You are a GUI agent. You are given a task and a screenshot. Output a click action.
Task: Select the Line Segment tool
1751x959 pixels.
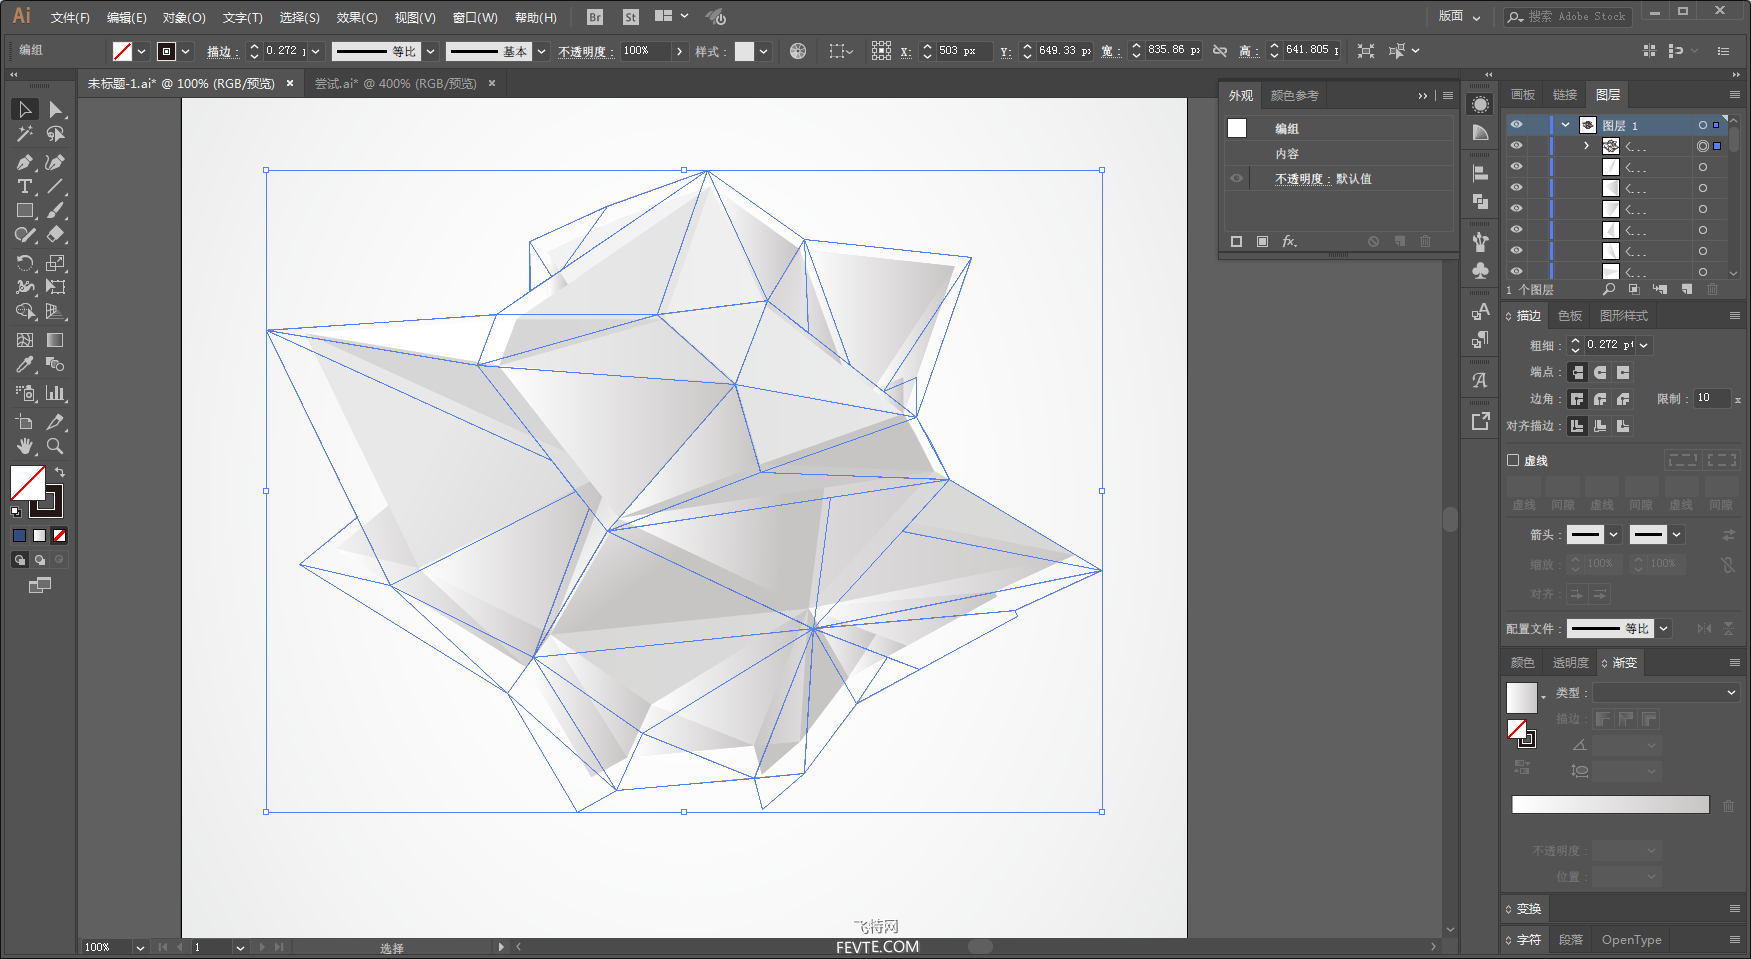[x=56, y=186]
